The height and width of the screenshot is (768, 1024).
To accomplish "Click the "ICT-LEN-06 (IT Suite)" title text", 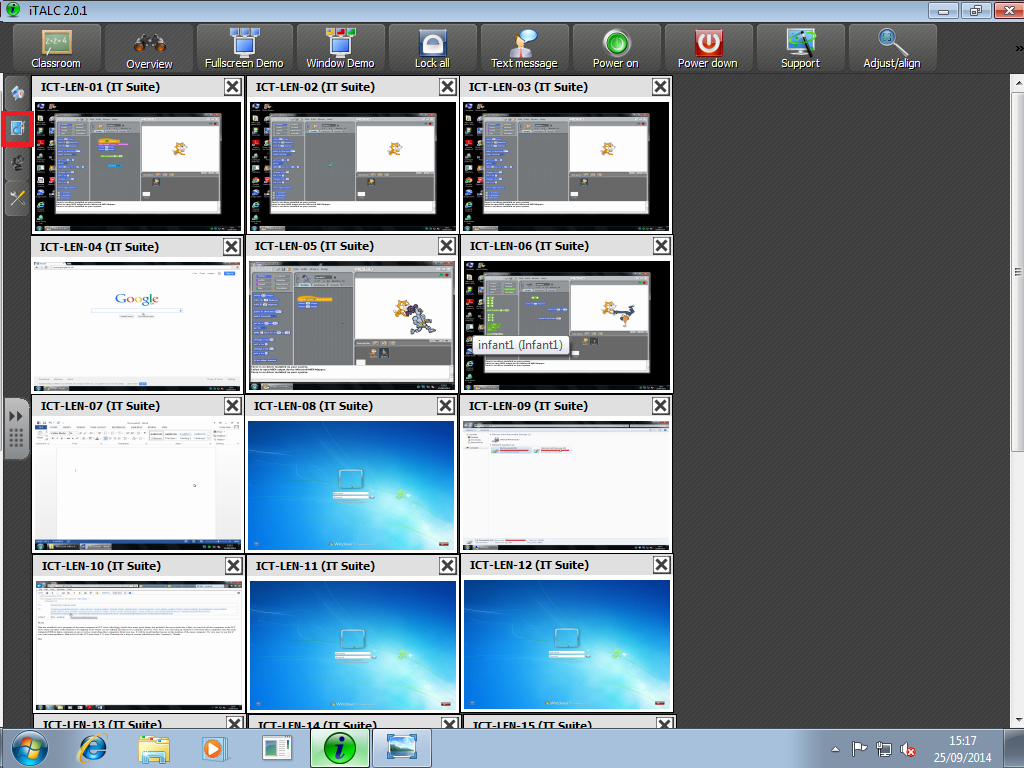I will click(529, 246).
